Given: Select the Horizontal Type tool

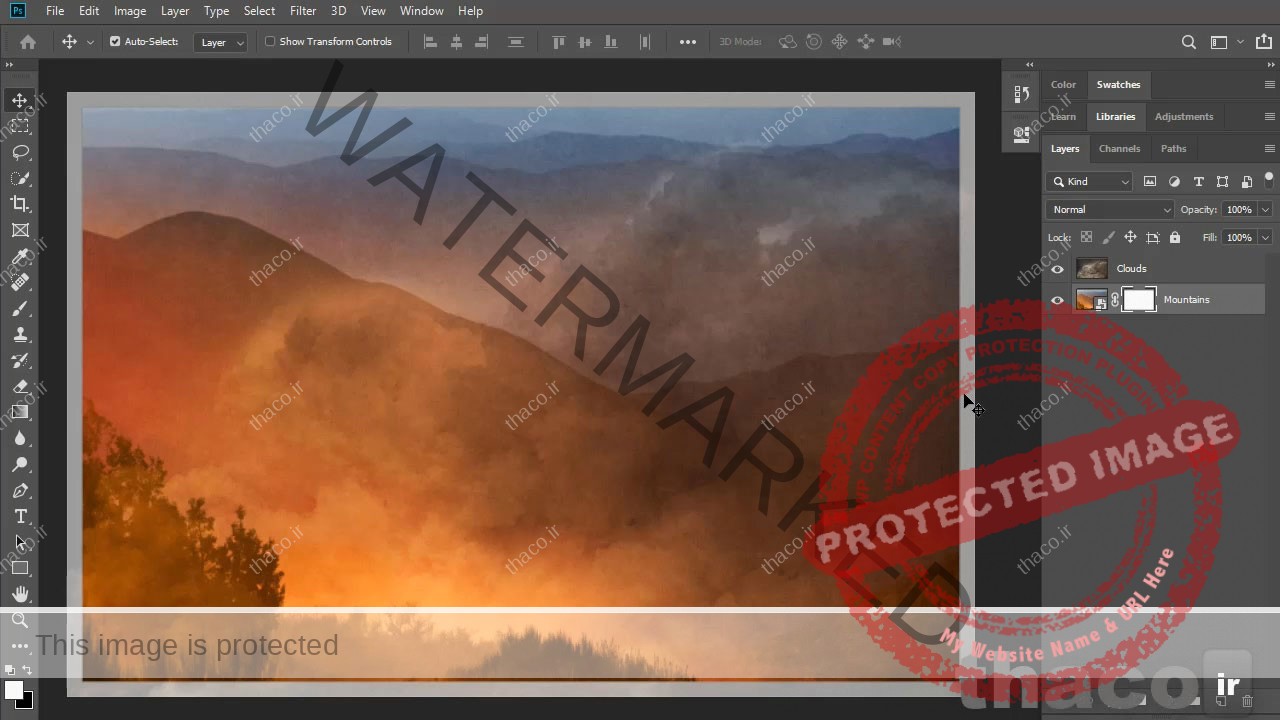Looking at the screenshot, I should (20, 517).
